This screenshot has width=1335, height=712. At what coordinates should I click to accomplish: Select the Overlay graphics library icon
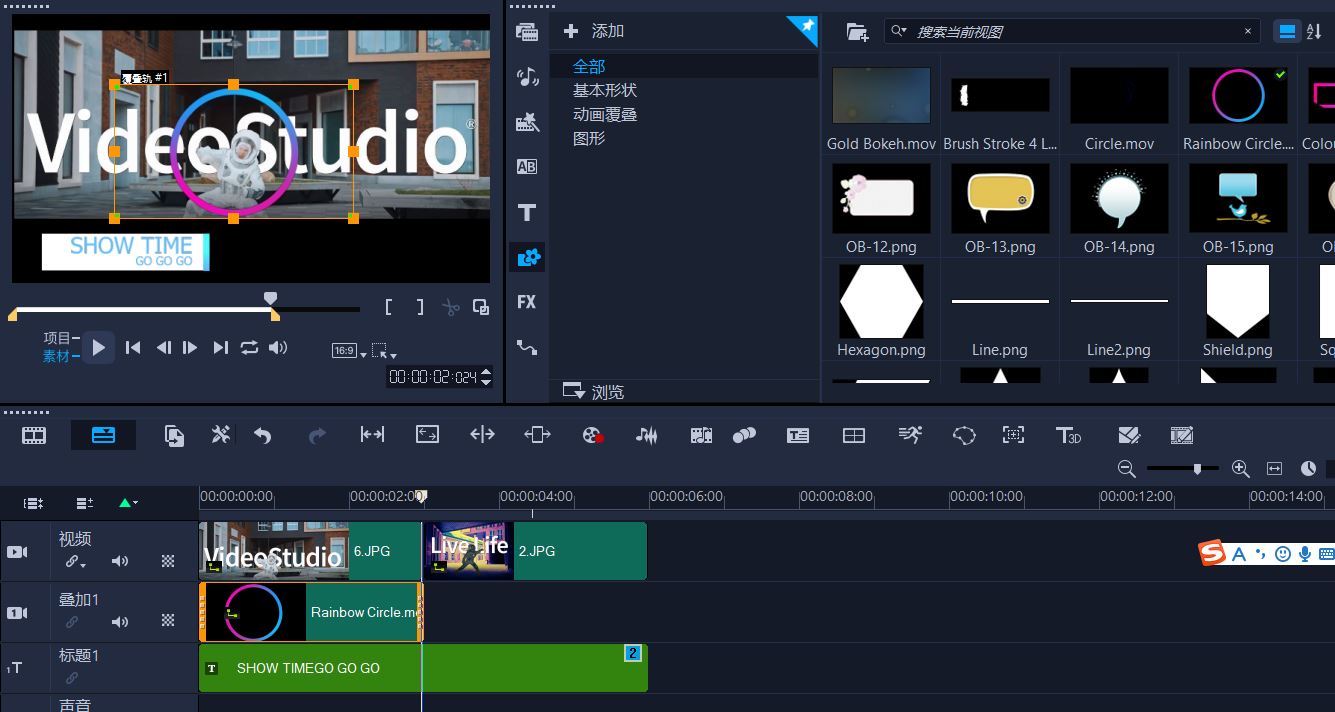(527, 257)
